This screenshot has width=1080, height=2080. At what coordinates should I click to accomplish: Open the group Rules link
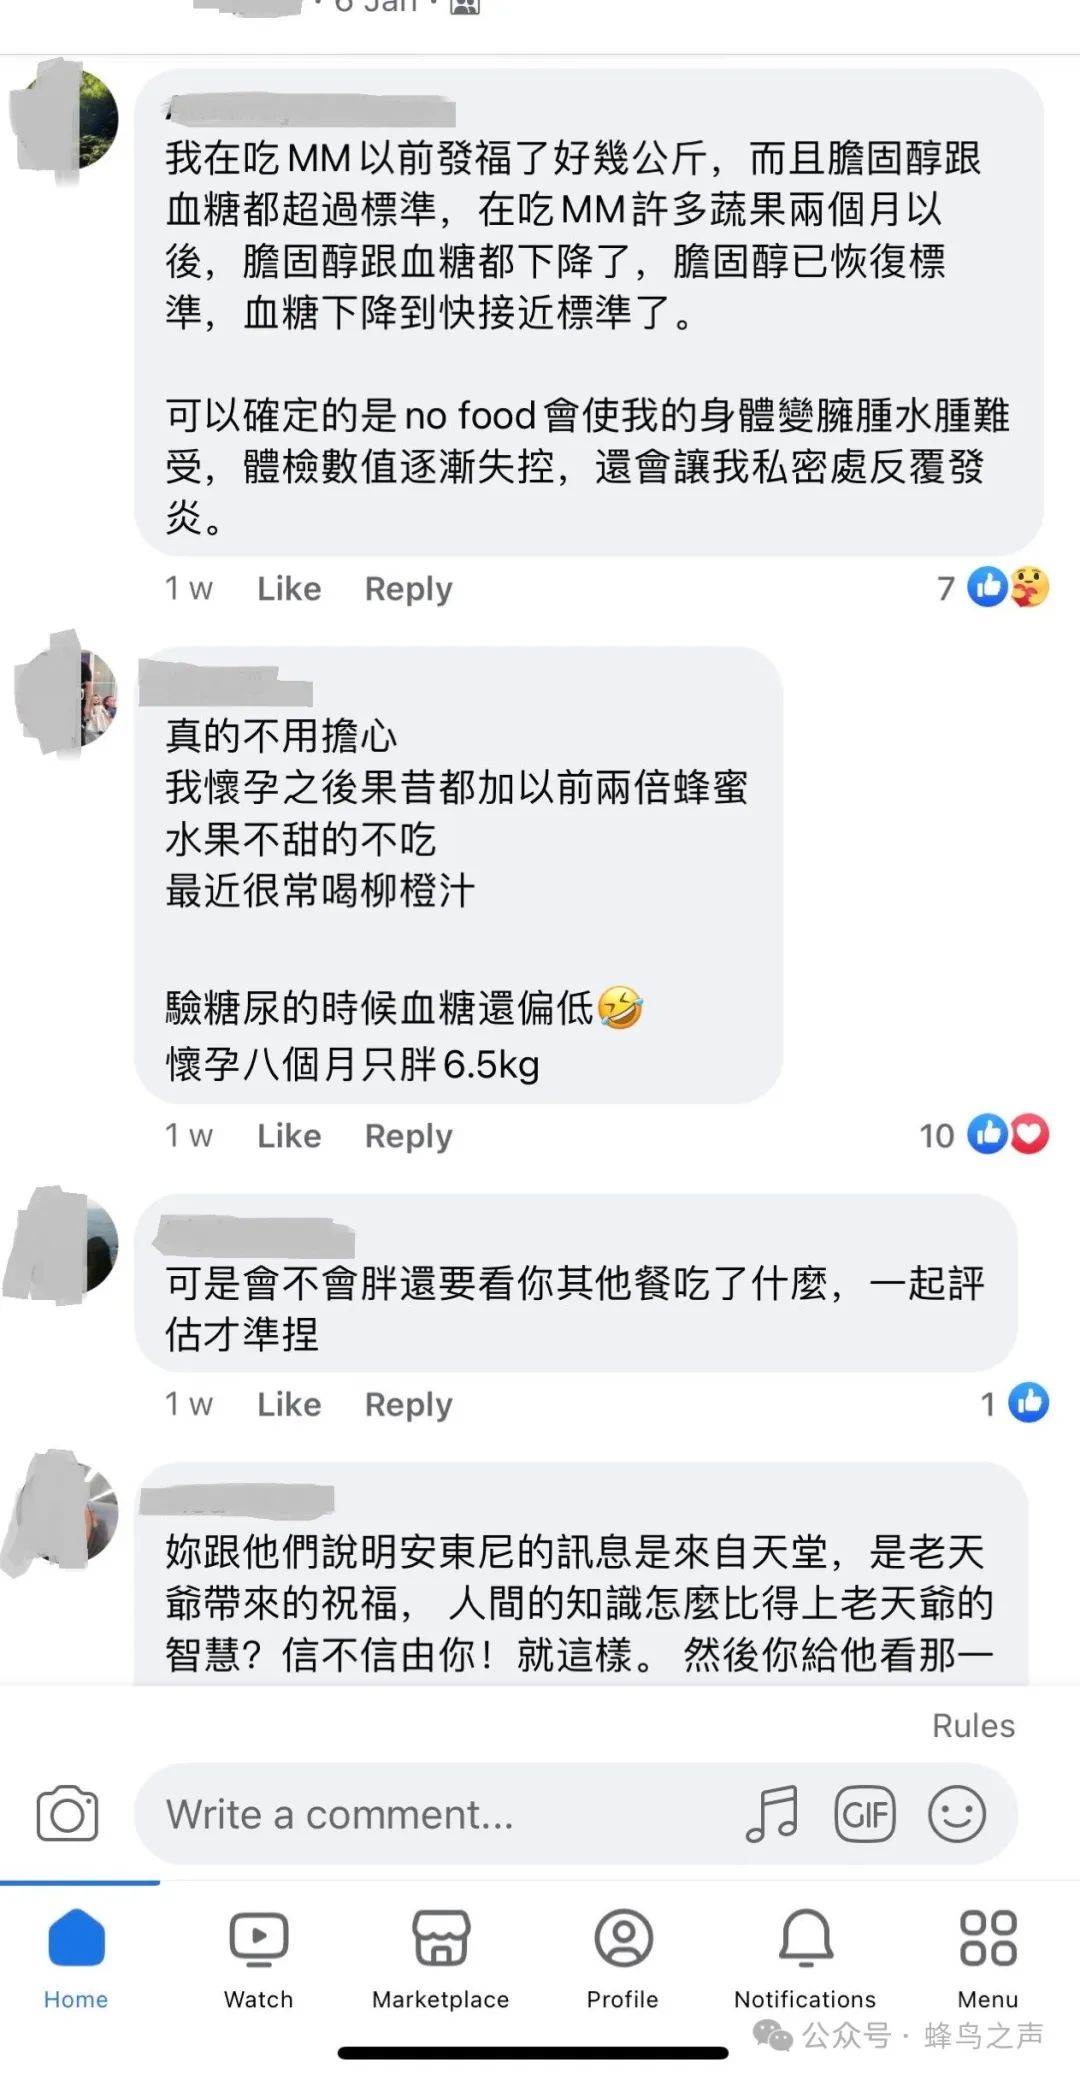click(x=973, y=1726)
